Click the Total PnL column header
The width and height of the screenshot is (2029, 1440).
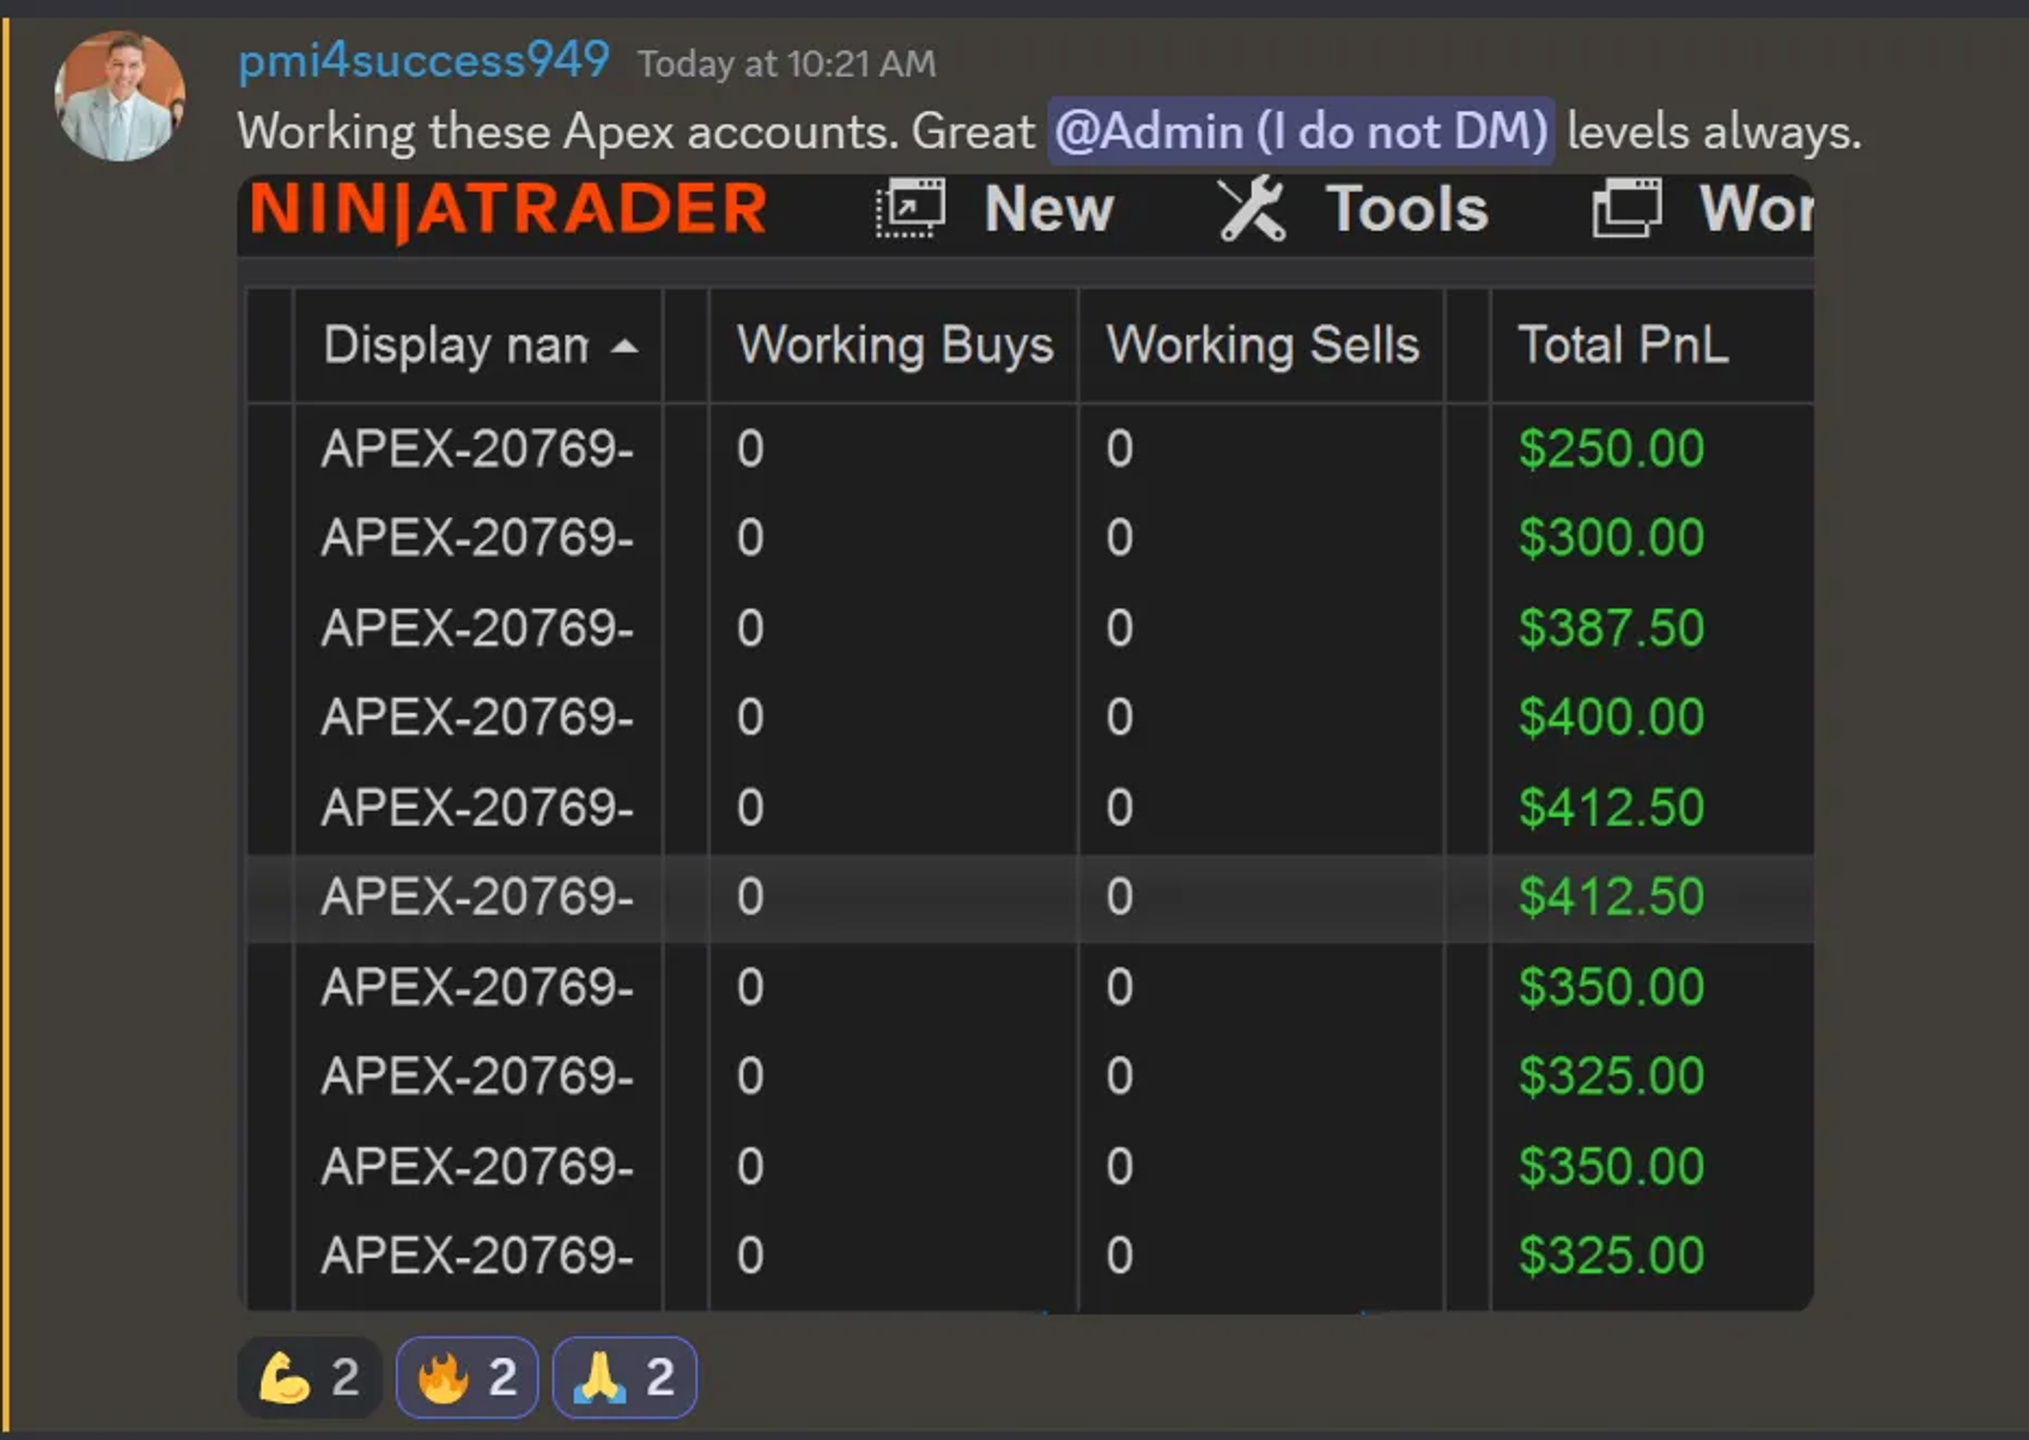point(1652,346)
